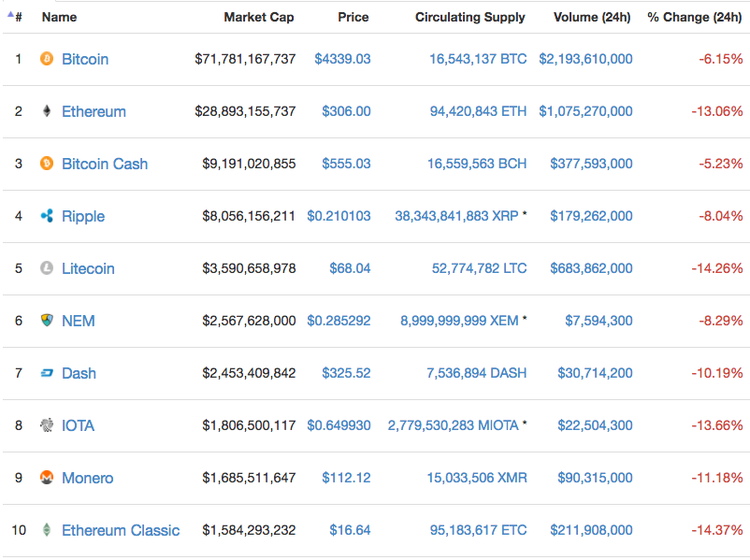The height and width of the screenshot is (560, 750).
Task: Sort table by % Change (24h) header
Action: click(x=694, y=17)
